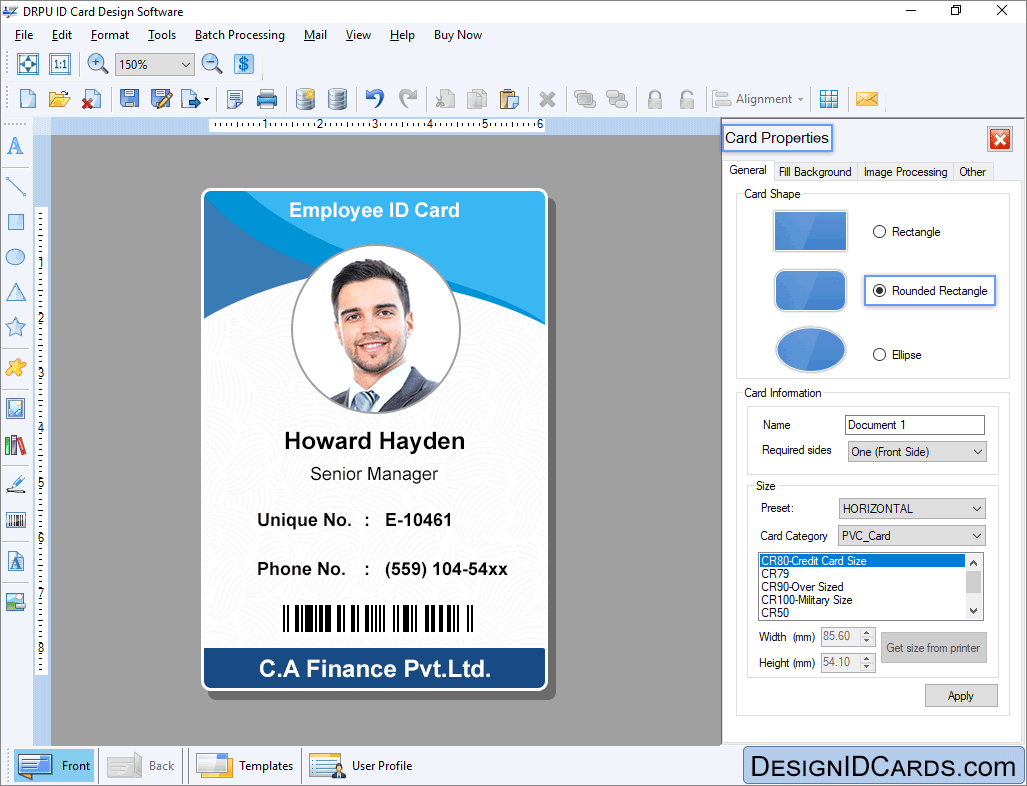
Task: Select the Text tool letter A icon
Action: pyautogui.click(x=15, y=145)
